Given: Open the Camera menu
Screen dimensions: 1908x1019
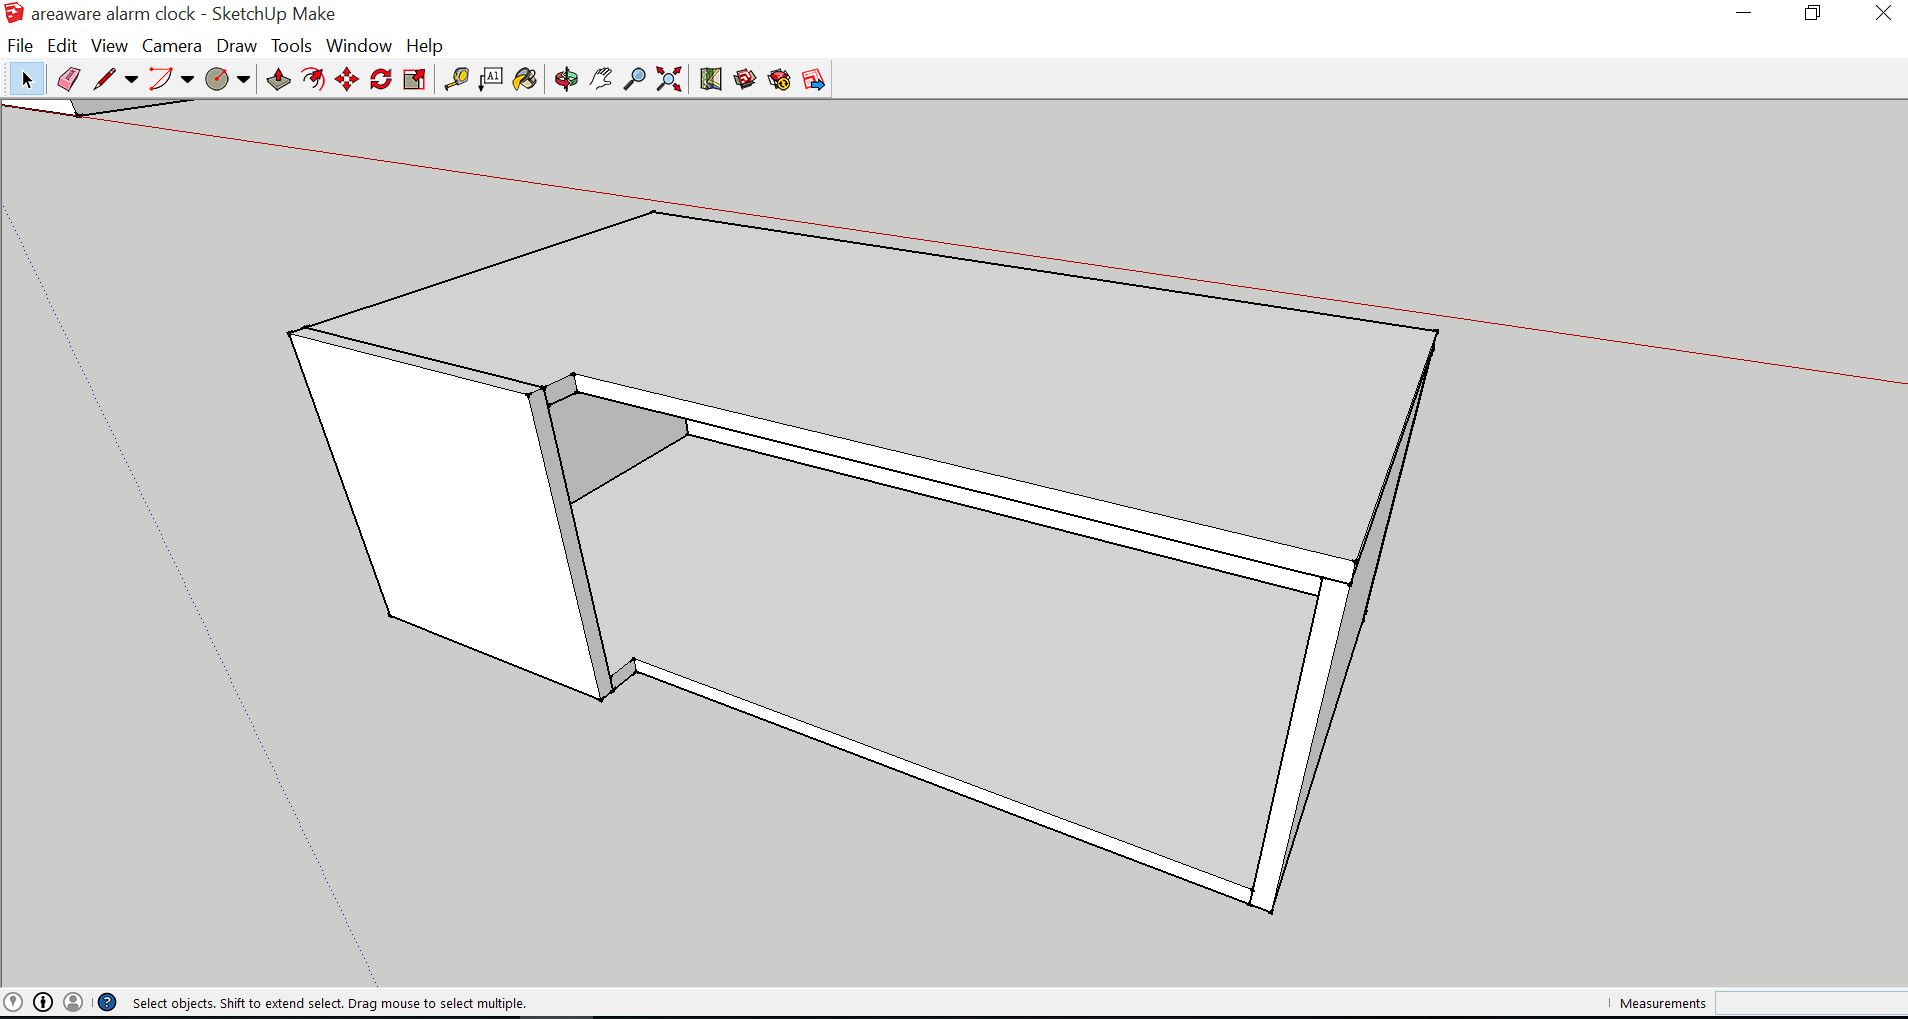Looking at the screenshot, I should click(x=172, y=46).
